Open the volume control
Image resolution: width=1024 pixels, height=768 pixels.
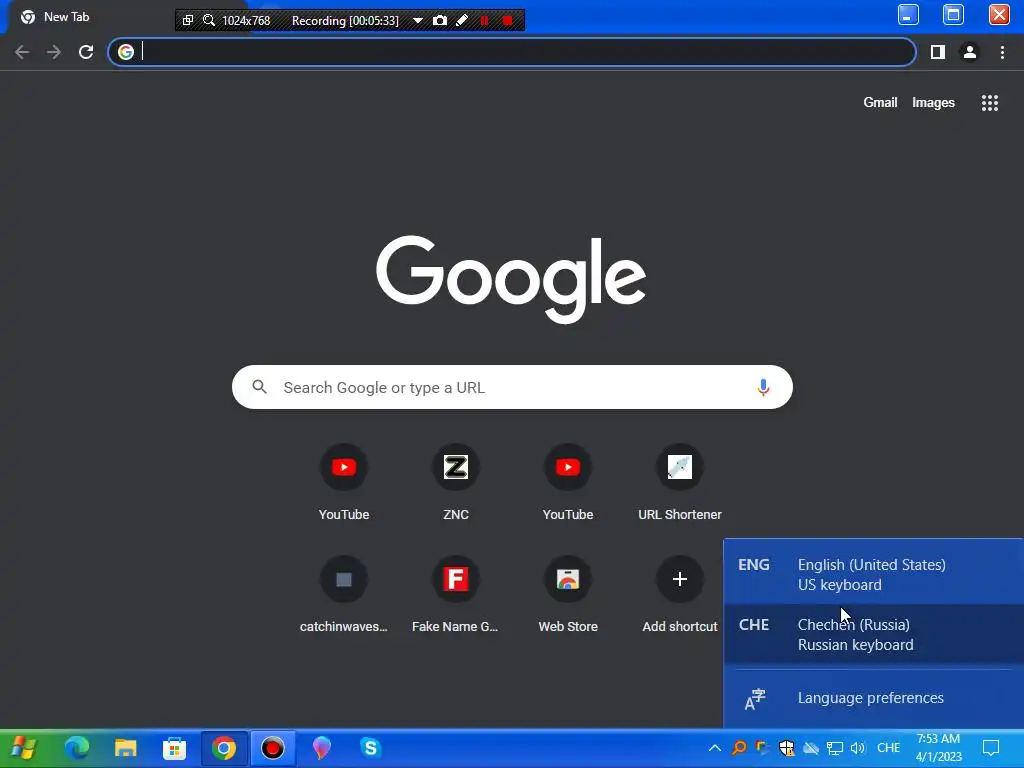click(857, 748)
